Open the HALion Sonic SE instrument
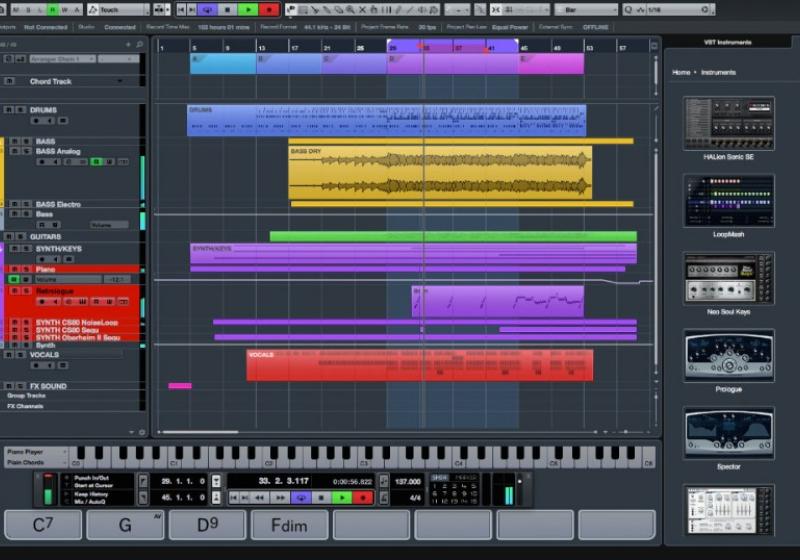Image resolution: width=800 pixels, height=560 pixels. click(728, 123)
